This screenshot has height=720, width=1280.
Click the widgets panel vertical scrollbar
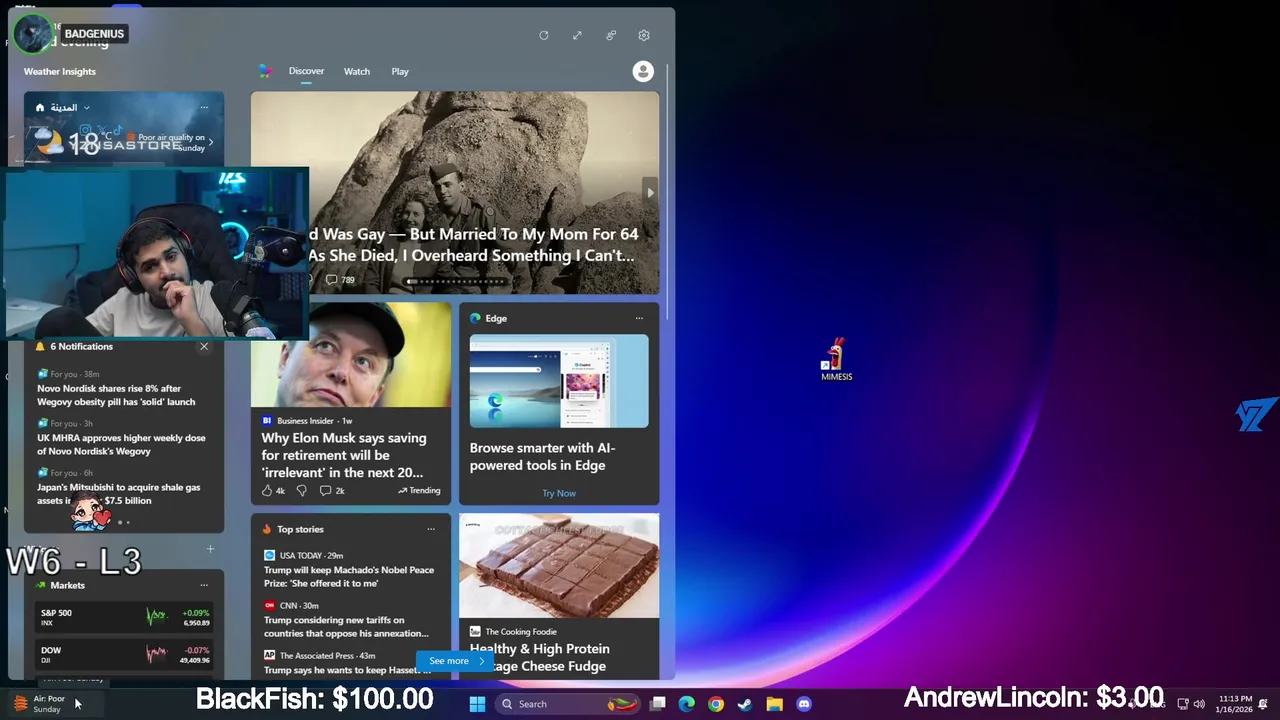click(667, 190)
